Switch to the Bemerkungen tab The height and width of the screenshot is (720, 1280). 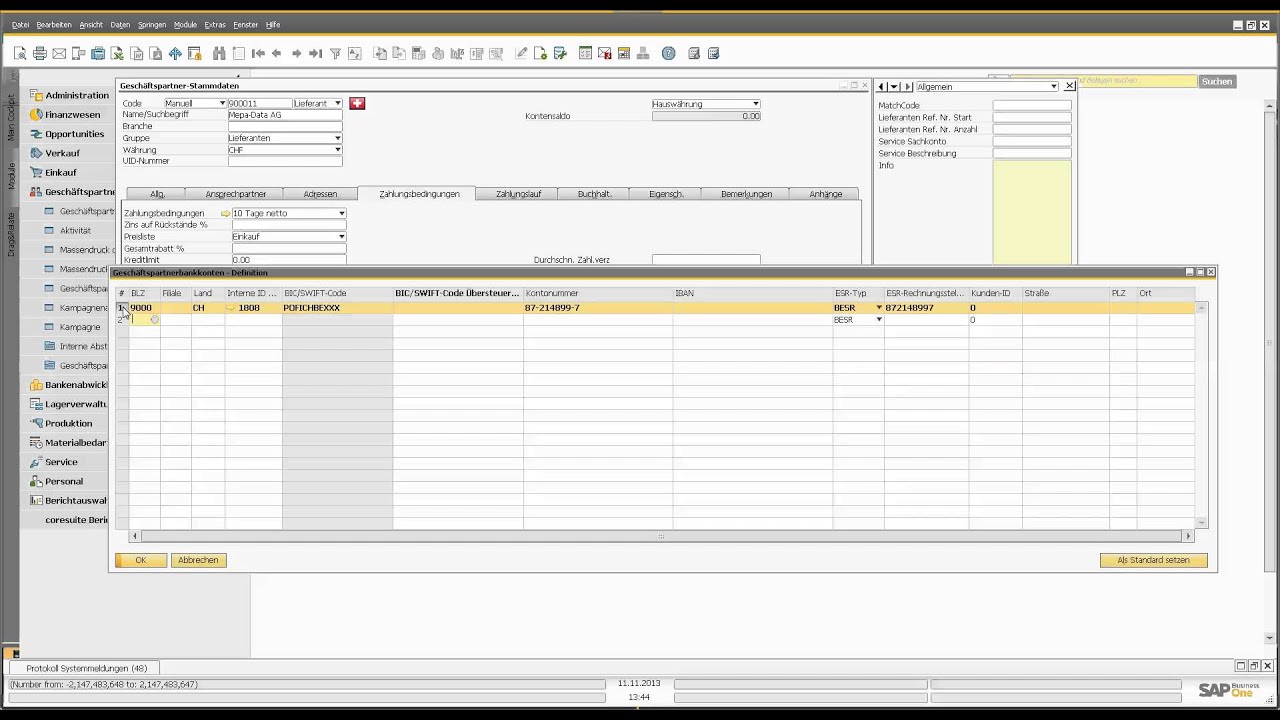pos(746,194)
